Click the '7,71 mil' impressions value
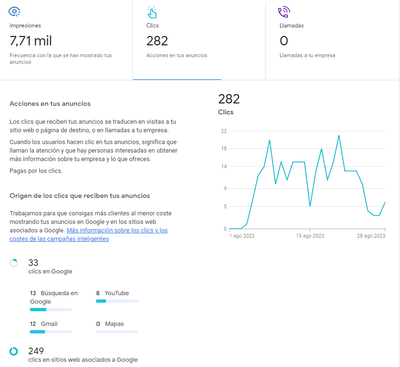Viewport: 400px width, 367px height. click(x=31, y=41)
